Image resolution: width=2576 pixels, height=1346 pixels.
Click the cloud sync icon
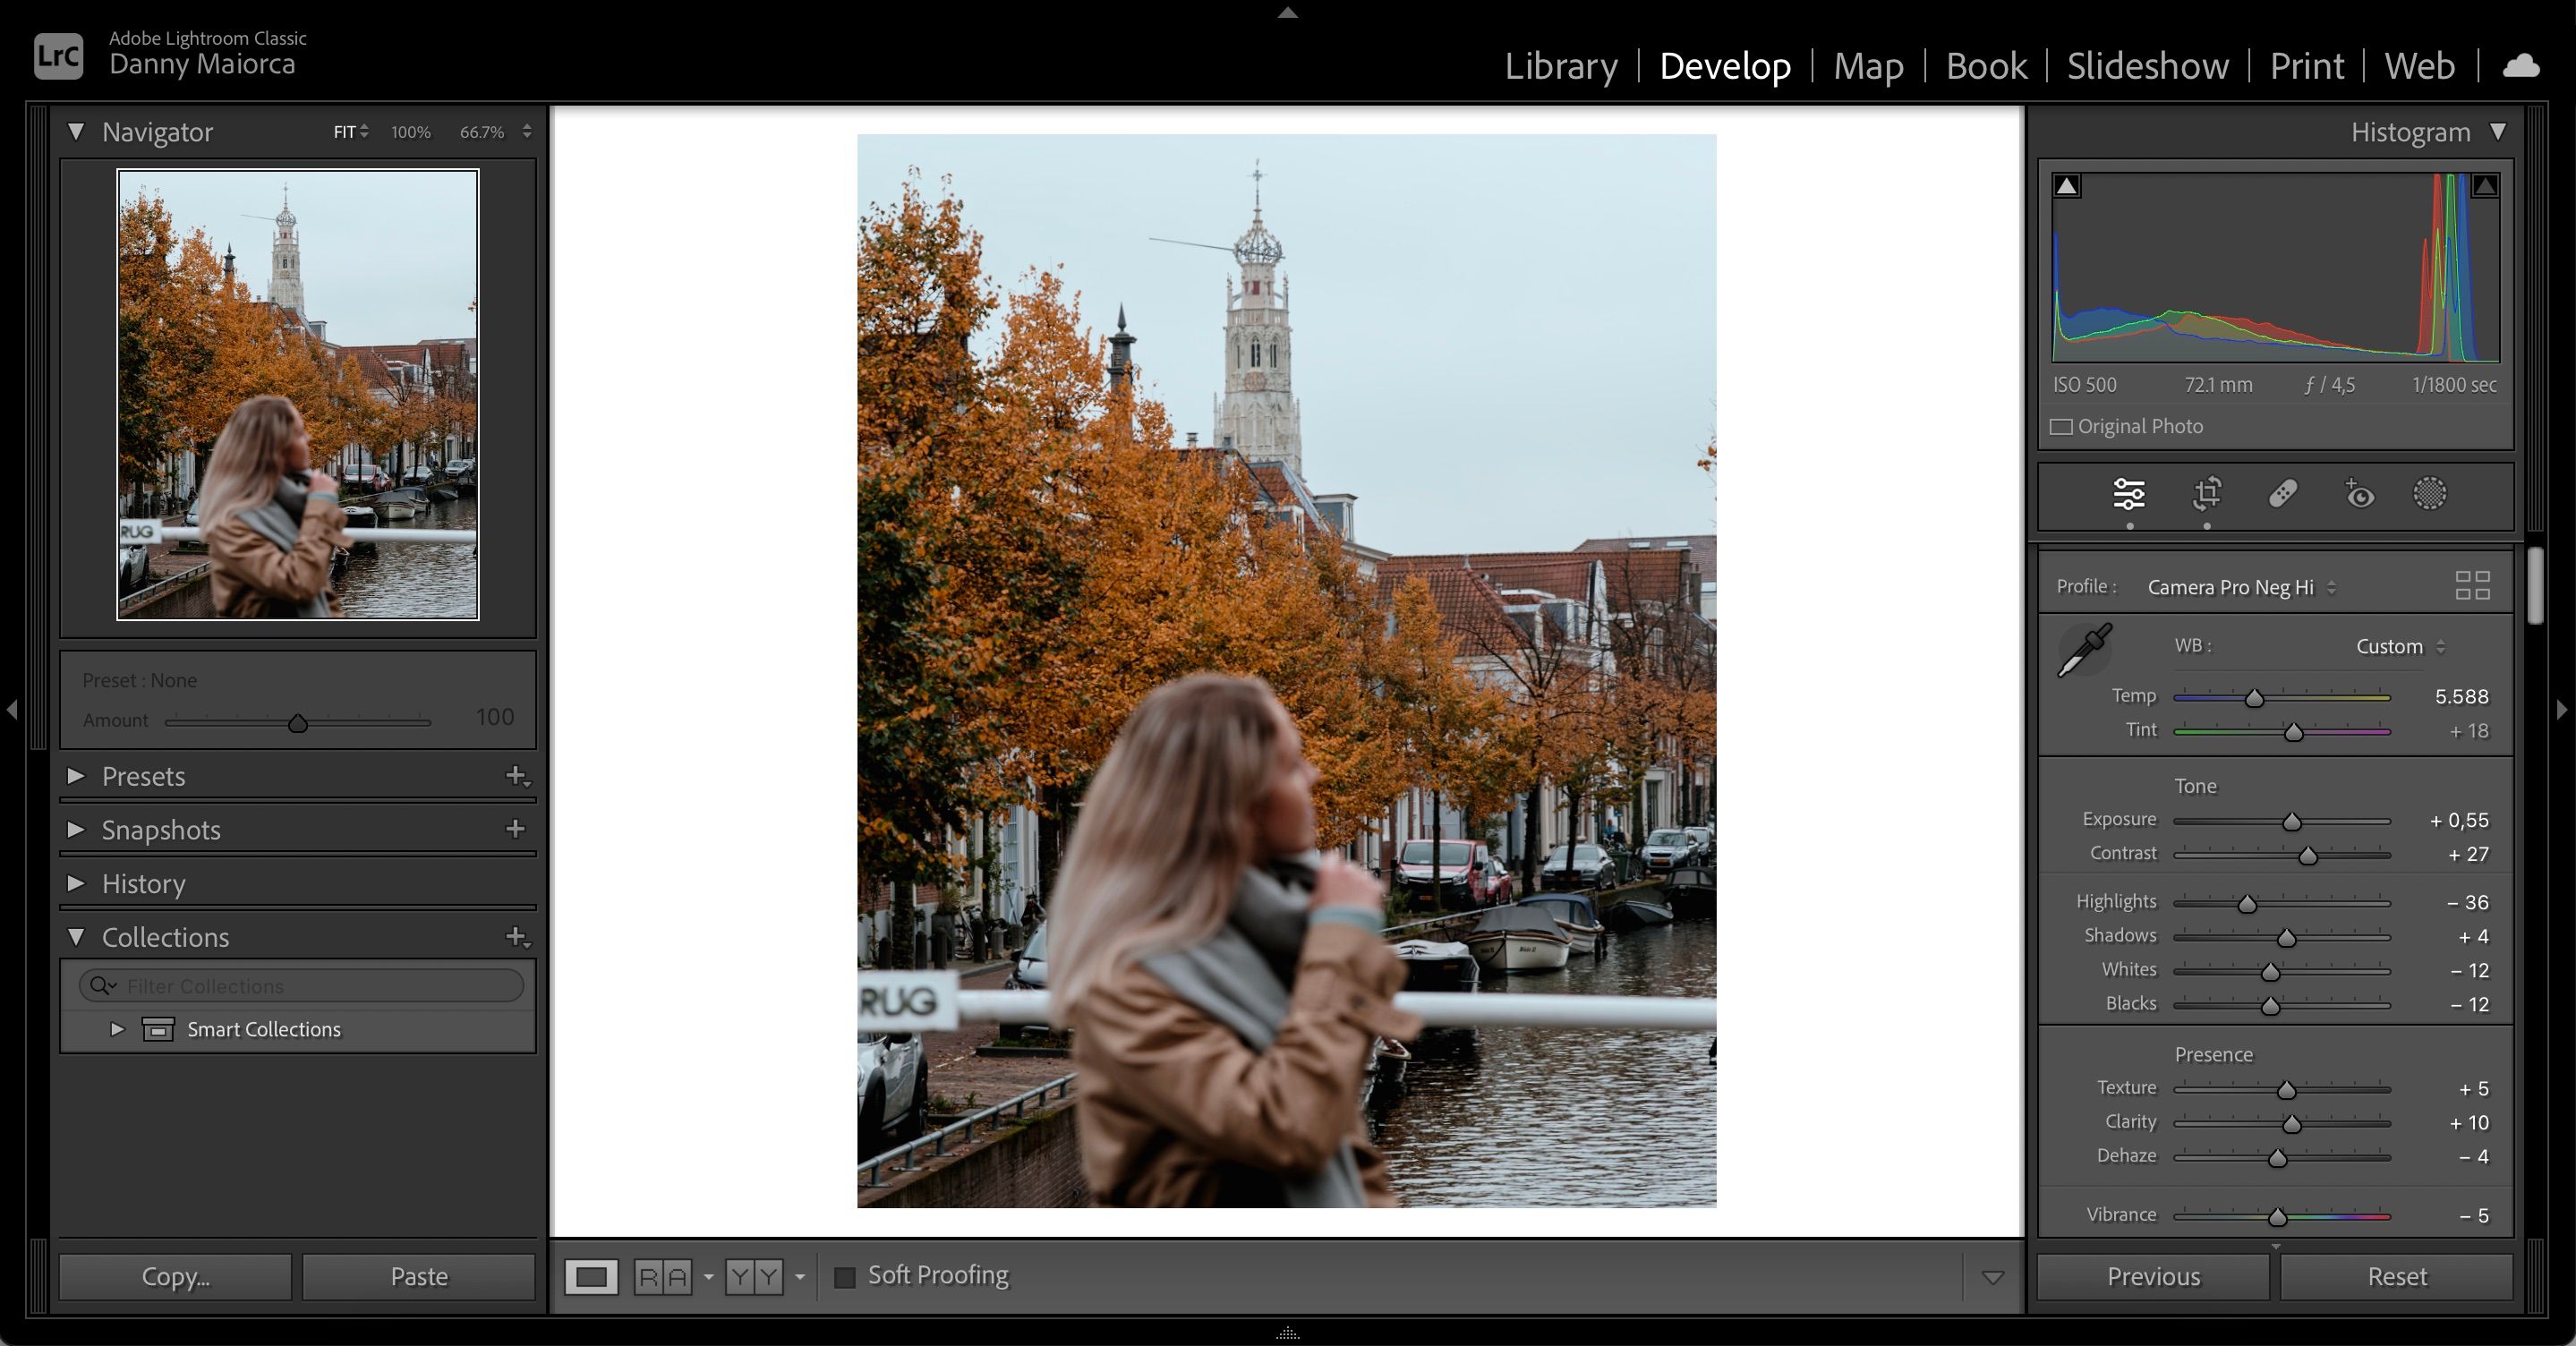(x=2521, y=65)
